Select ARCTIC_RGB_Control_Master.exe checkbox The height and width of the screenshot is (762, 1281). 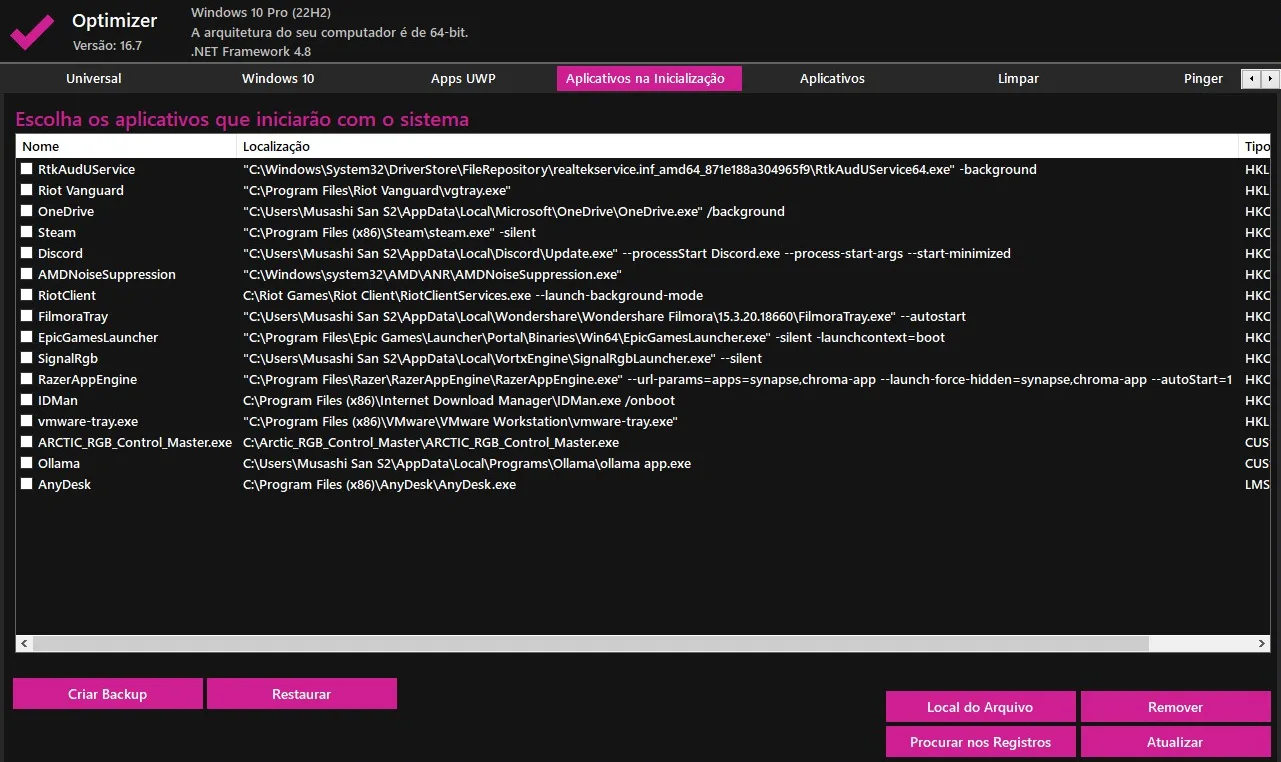(27, 443)
